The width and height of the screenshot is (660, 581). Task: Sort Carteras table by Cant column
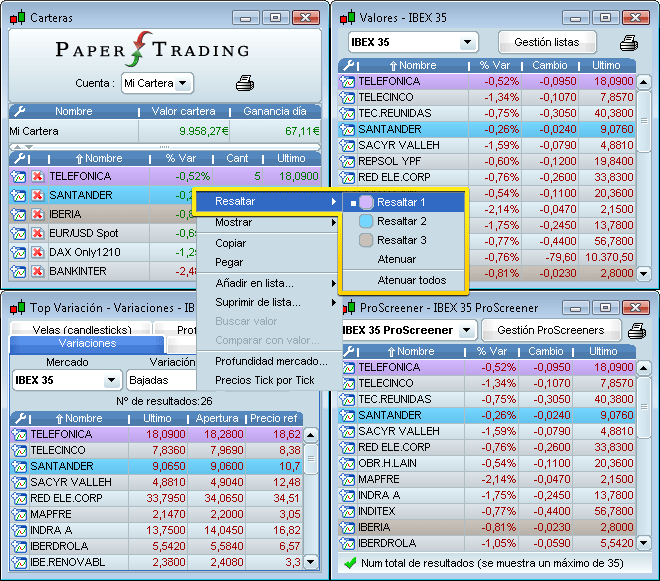click(237, 159)
